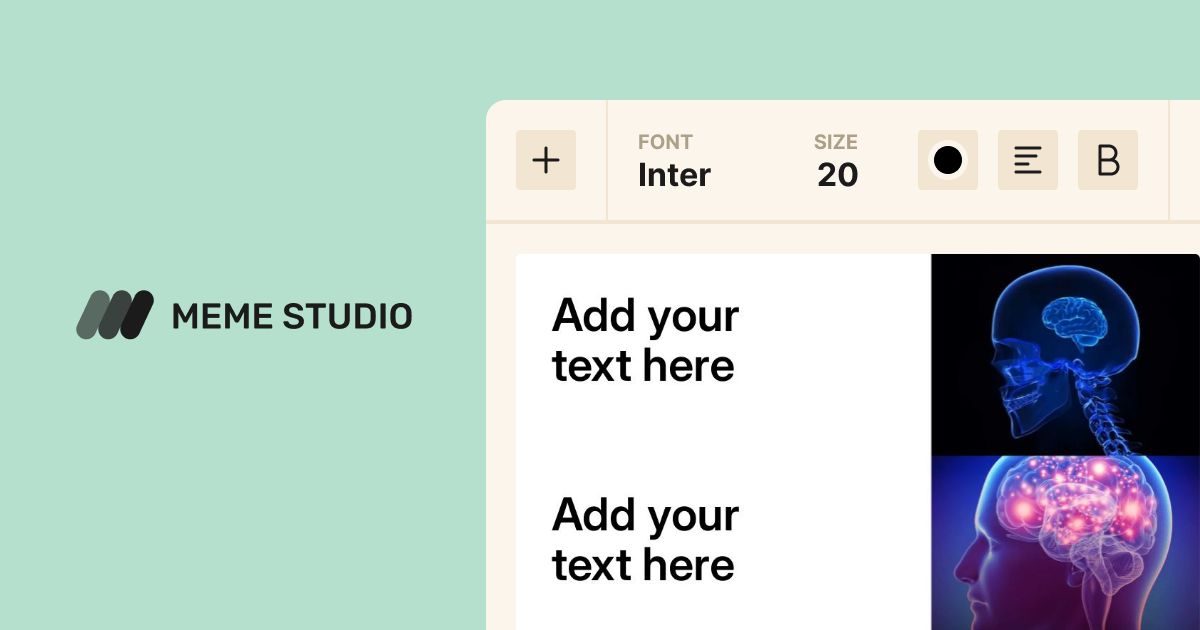The image size is (1200, 630).
Task: Click the SIZE label in toolbar
Action: click(835, 142)
